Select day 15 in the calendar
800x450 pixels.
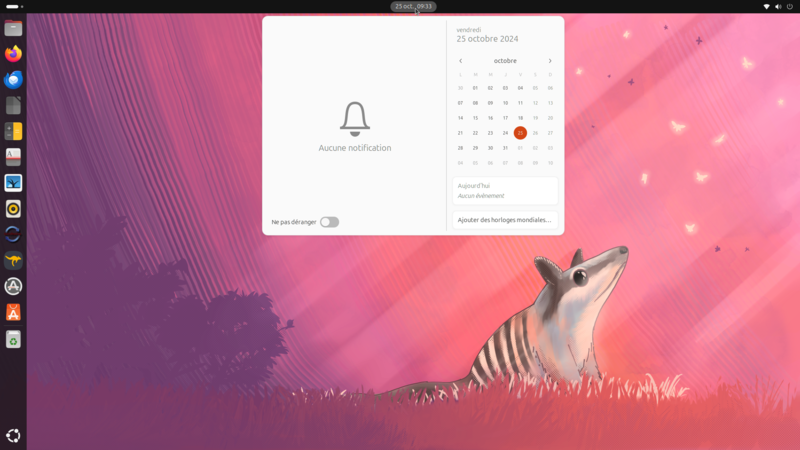click(x=475, y=118)
